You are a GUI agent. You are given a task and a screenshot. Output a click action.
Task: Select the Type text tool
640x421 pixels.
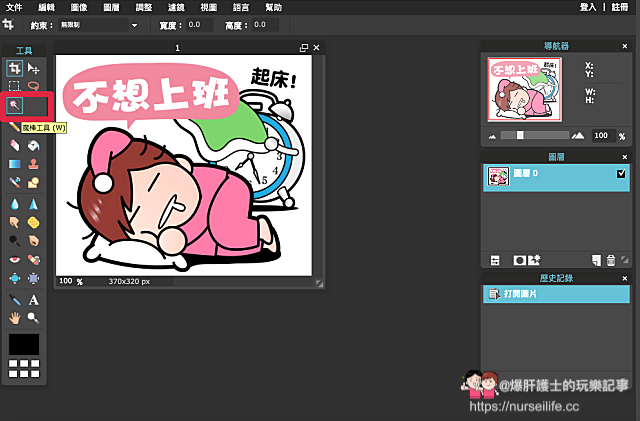33,300
